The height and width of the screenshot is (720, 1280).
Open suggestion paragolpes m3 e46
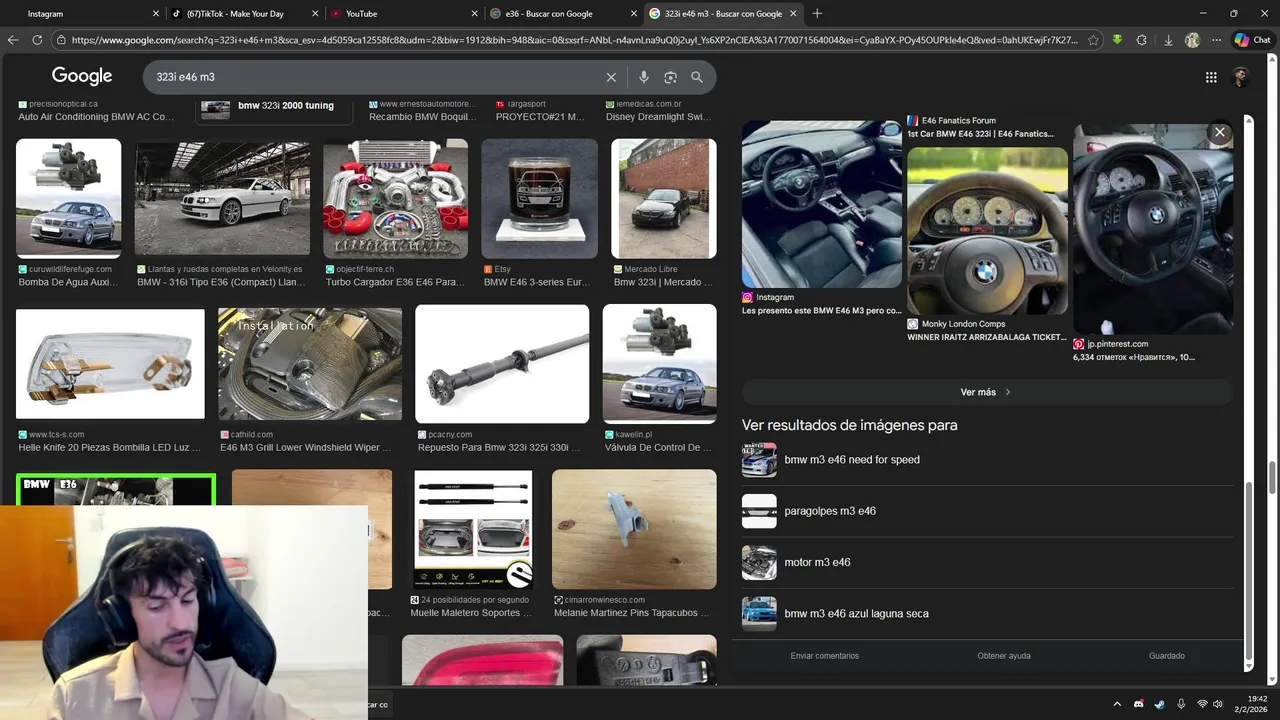point(988,511)
